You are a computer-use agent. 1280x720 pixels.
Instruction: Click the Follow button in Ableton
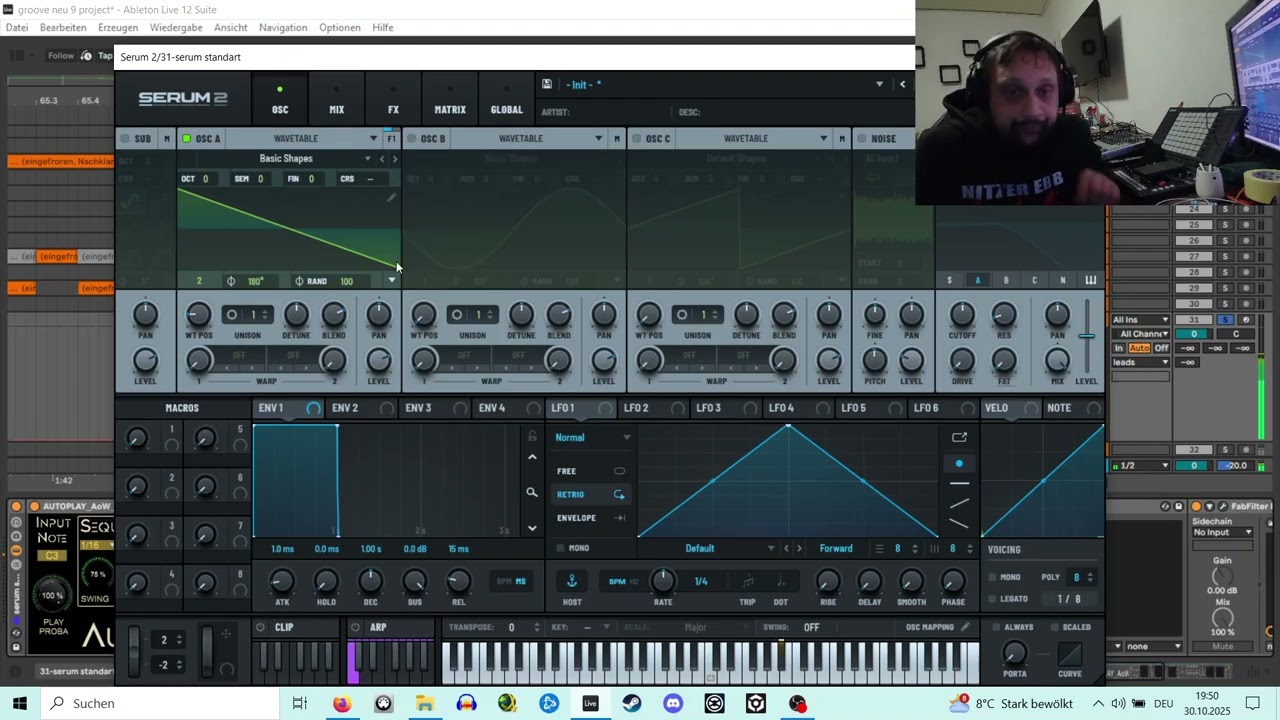(60, 56)
